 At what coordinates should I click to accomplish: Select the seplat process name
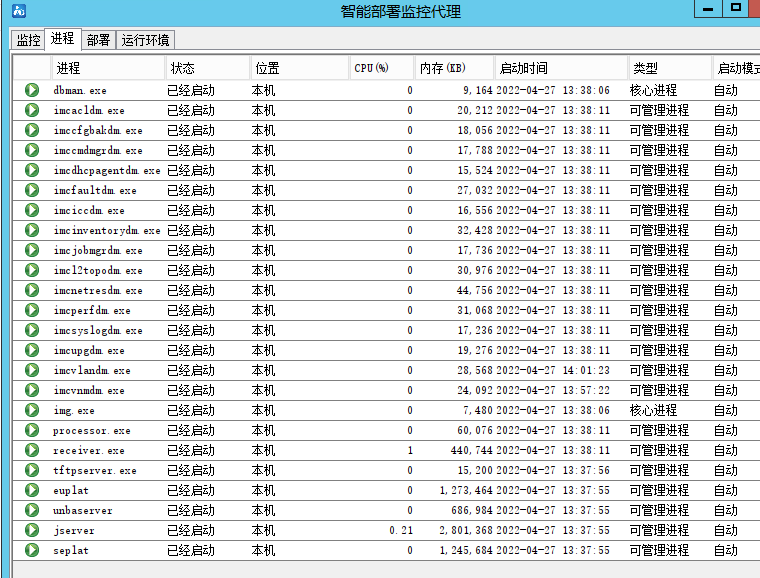pos(71,551)
